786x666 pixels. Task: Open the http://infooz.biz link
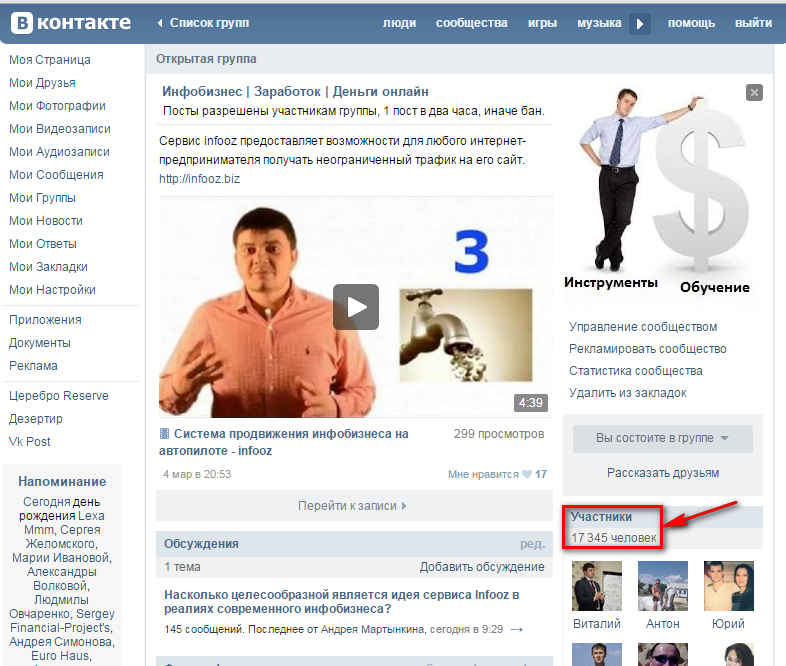tap(200, 179)
